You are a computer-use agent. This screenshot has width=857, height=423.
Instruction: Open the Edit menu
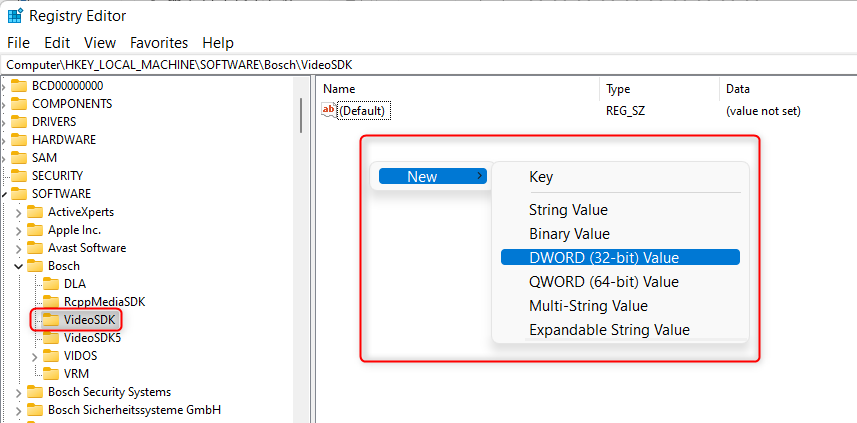(x=57, y=43)
